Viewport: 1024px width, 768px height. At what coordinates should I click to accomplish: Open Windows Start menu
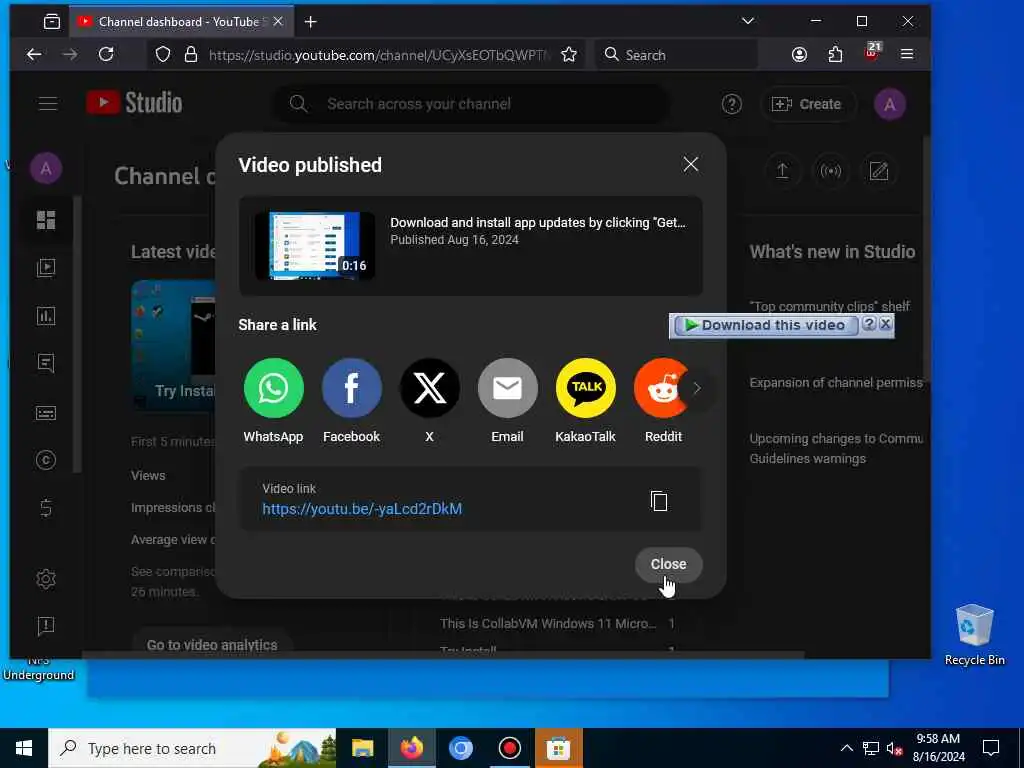[24, 748]
